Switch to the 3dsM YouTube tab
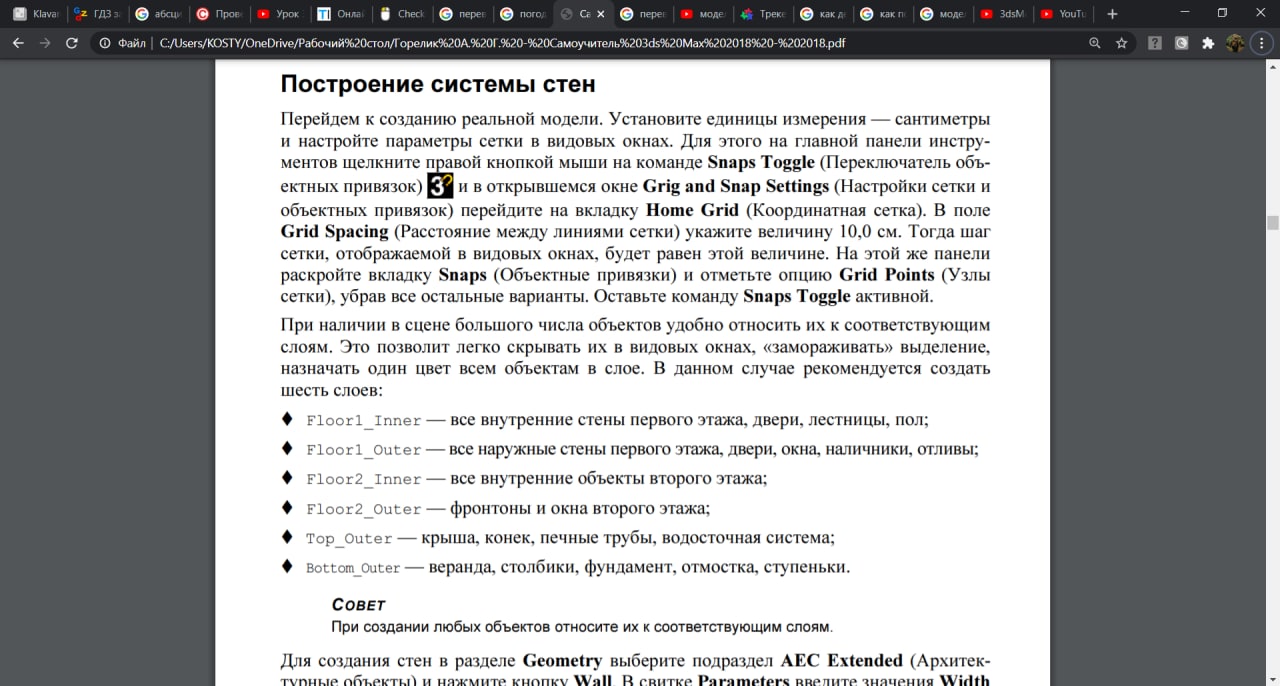This screenshot has height=686, width=1280. pyautogui.click(x=1004, y=14)
